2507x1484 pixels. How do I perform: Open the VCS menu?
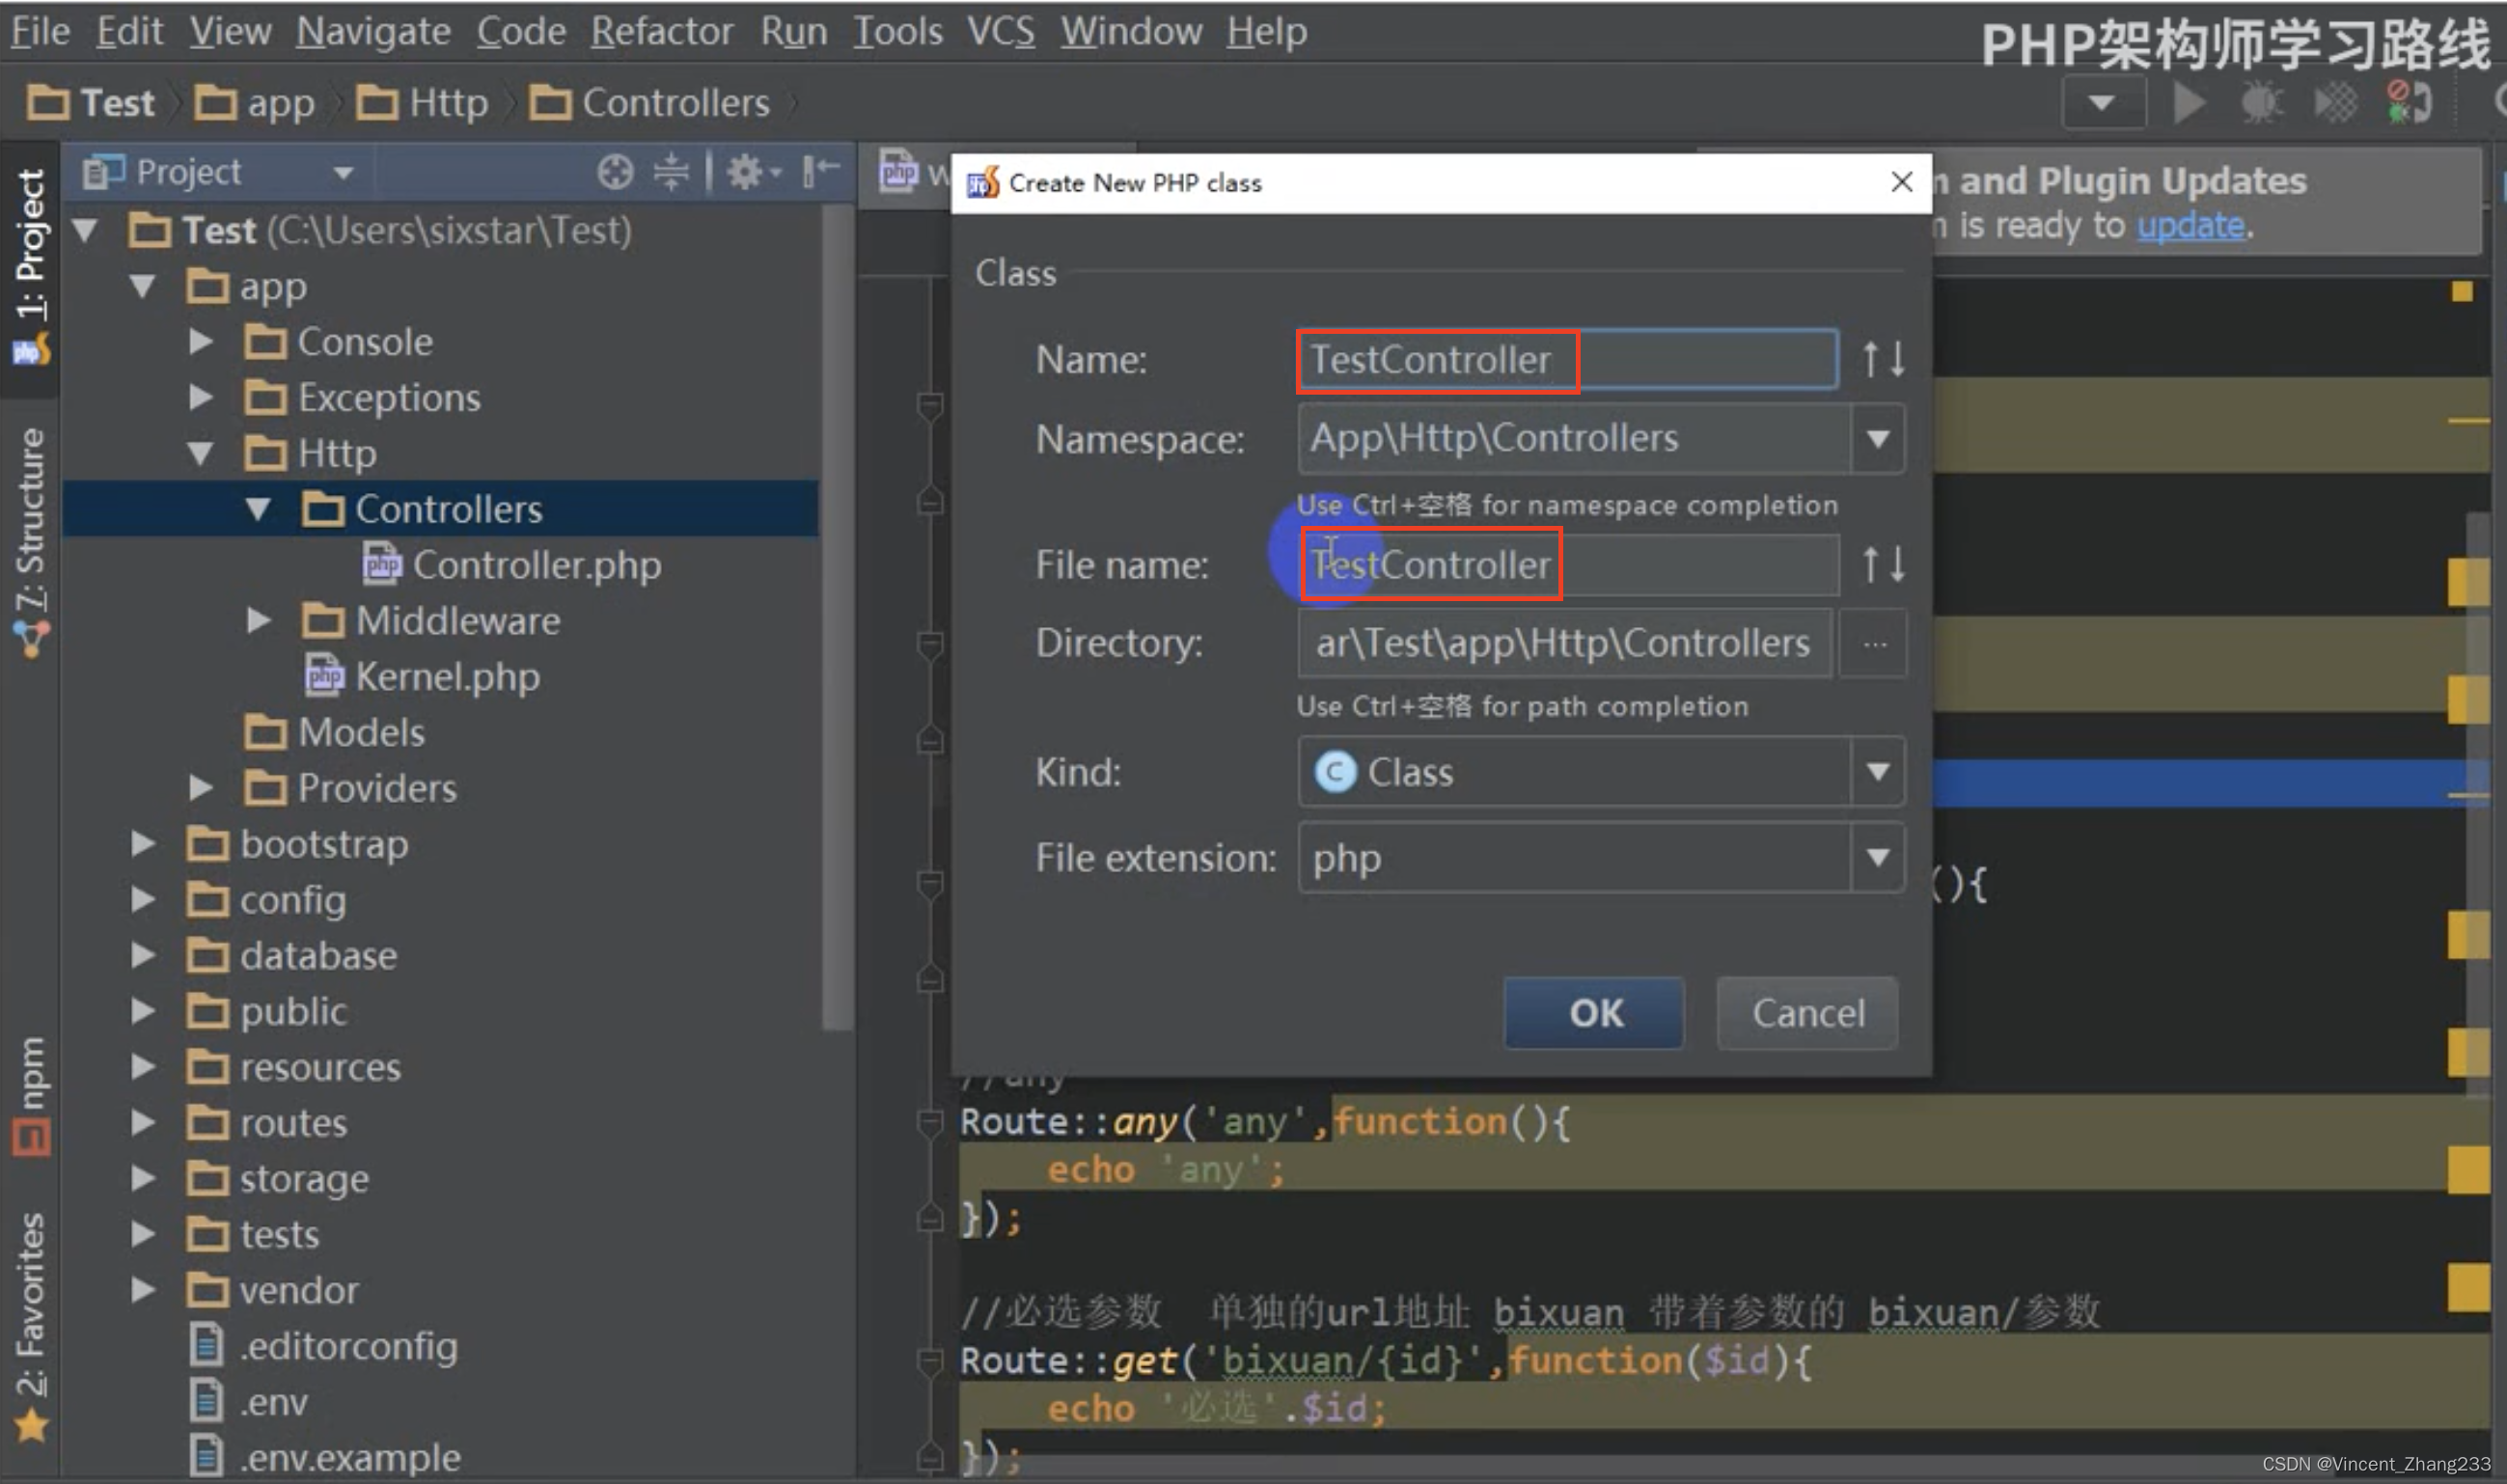(x=1000, y=30)
